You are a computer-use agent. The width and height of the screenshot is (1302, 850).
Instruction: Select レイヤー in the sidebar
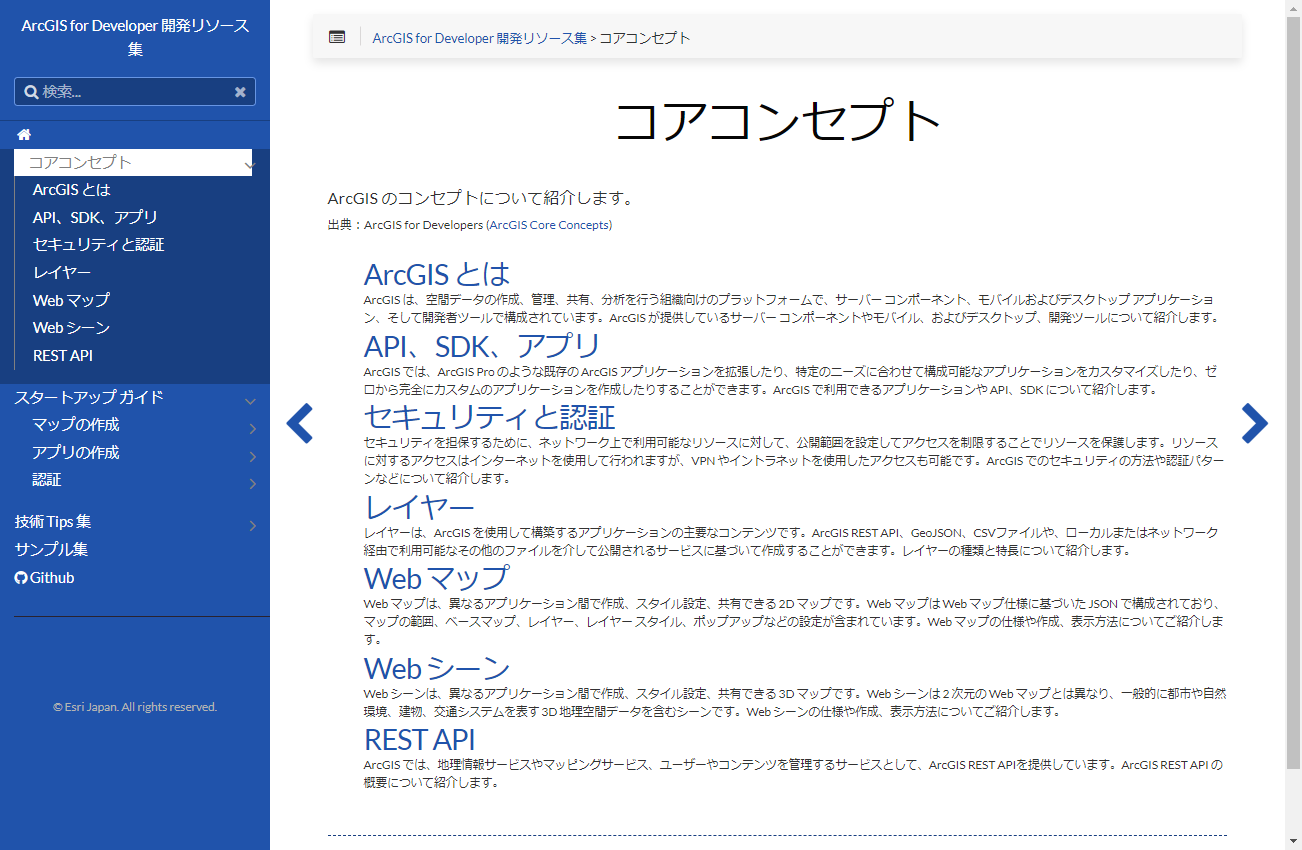click(x=62, y=273)
